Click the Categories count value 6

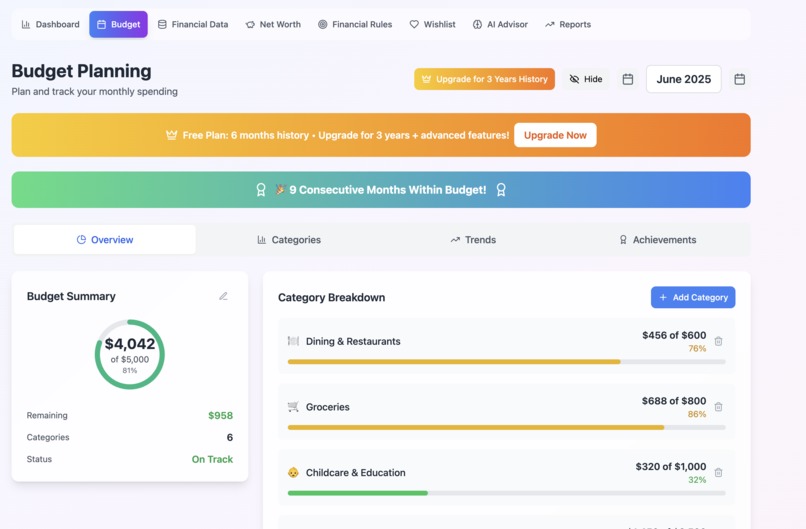(230, 437)
